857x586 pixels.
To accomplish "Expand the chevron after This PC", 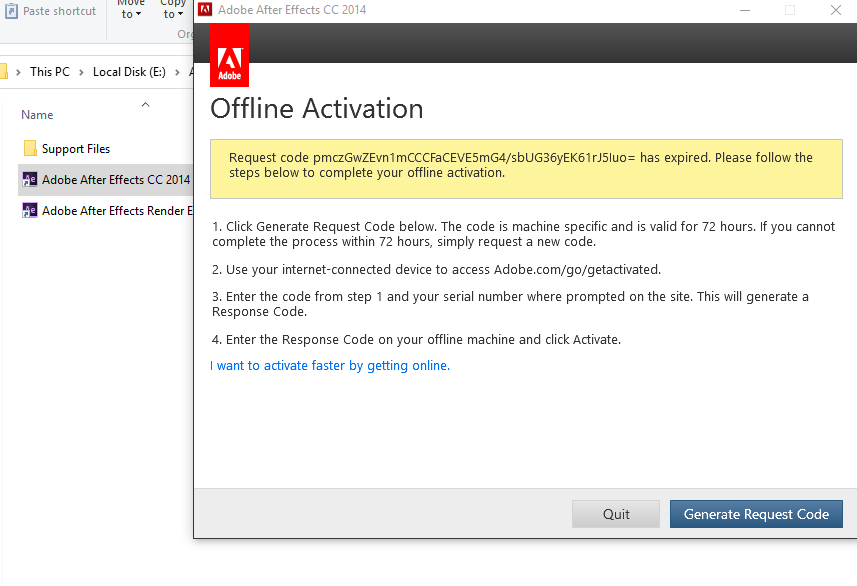I will [x=81, y=72].
